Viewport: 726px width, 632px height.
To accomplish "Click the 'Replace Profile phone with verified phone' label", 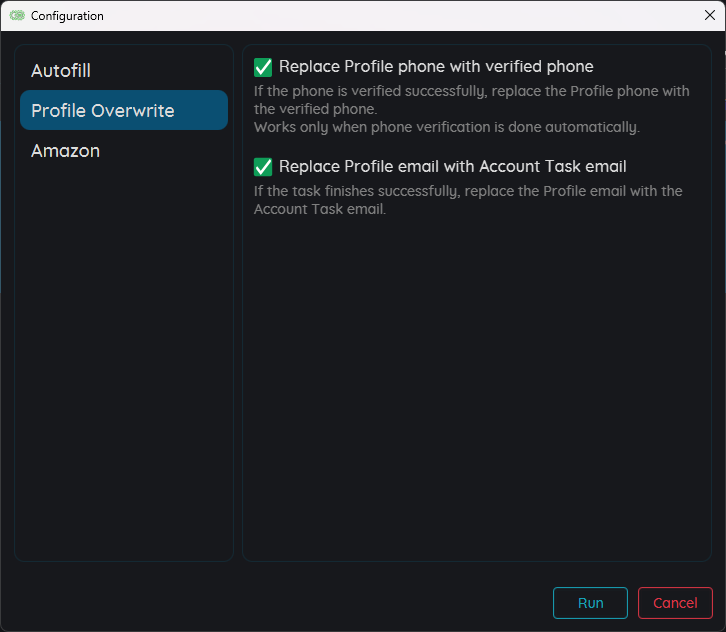I will [x=436, y=67].
